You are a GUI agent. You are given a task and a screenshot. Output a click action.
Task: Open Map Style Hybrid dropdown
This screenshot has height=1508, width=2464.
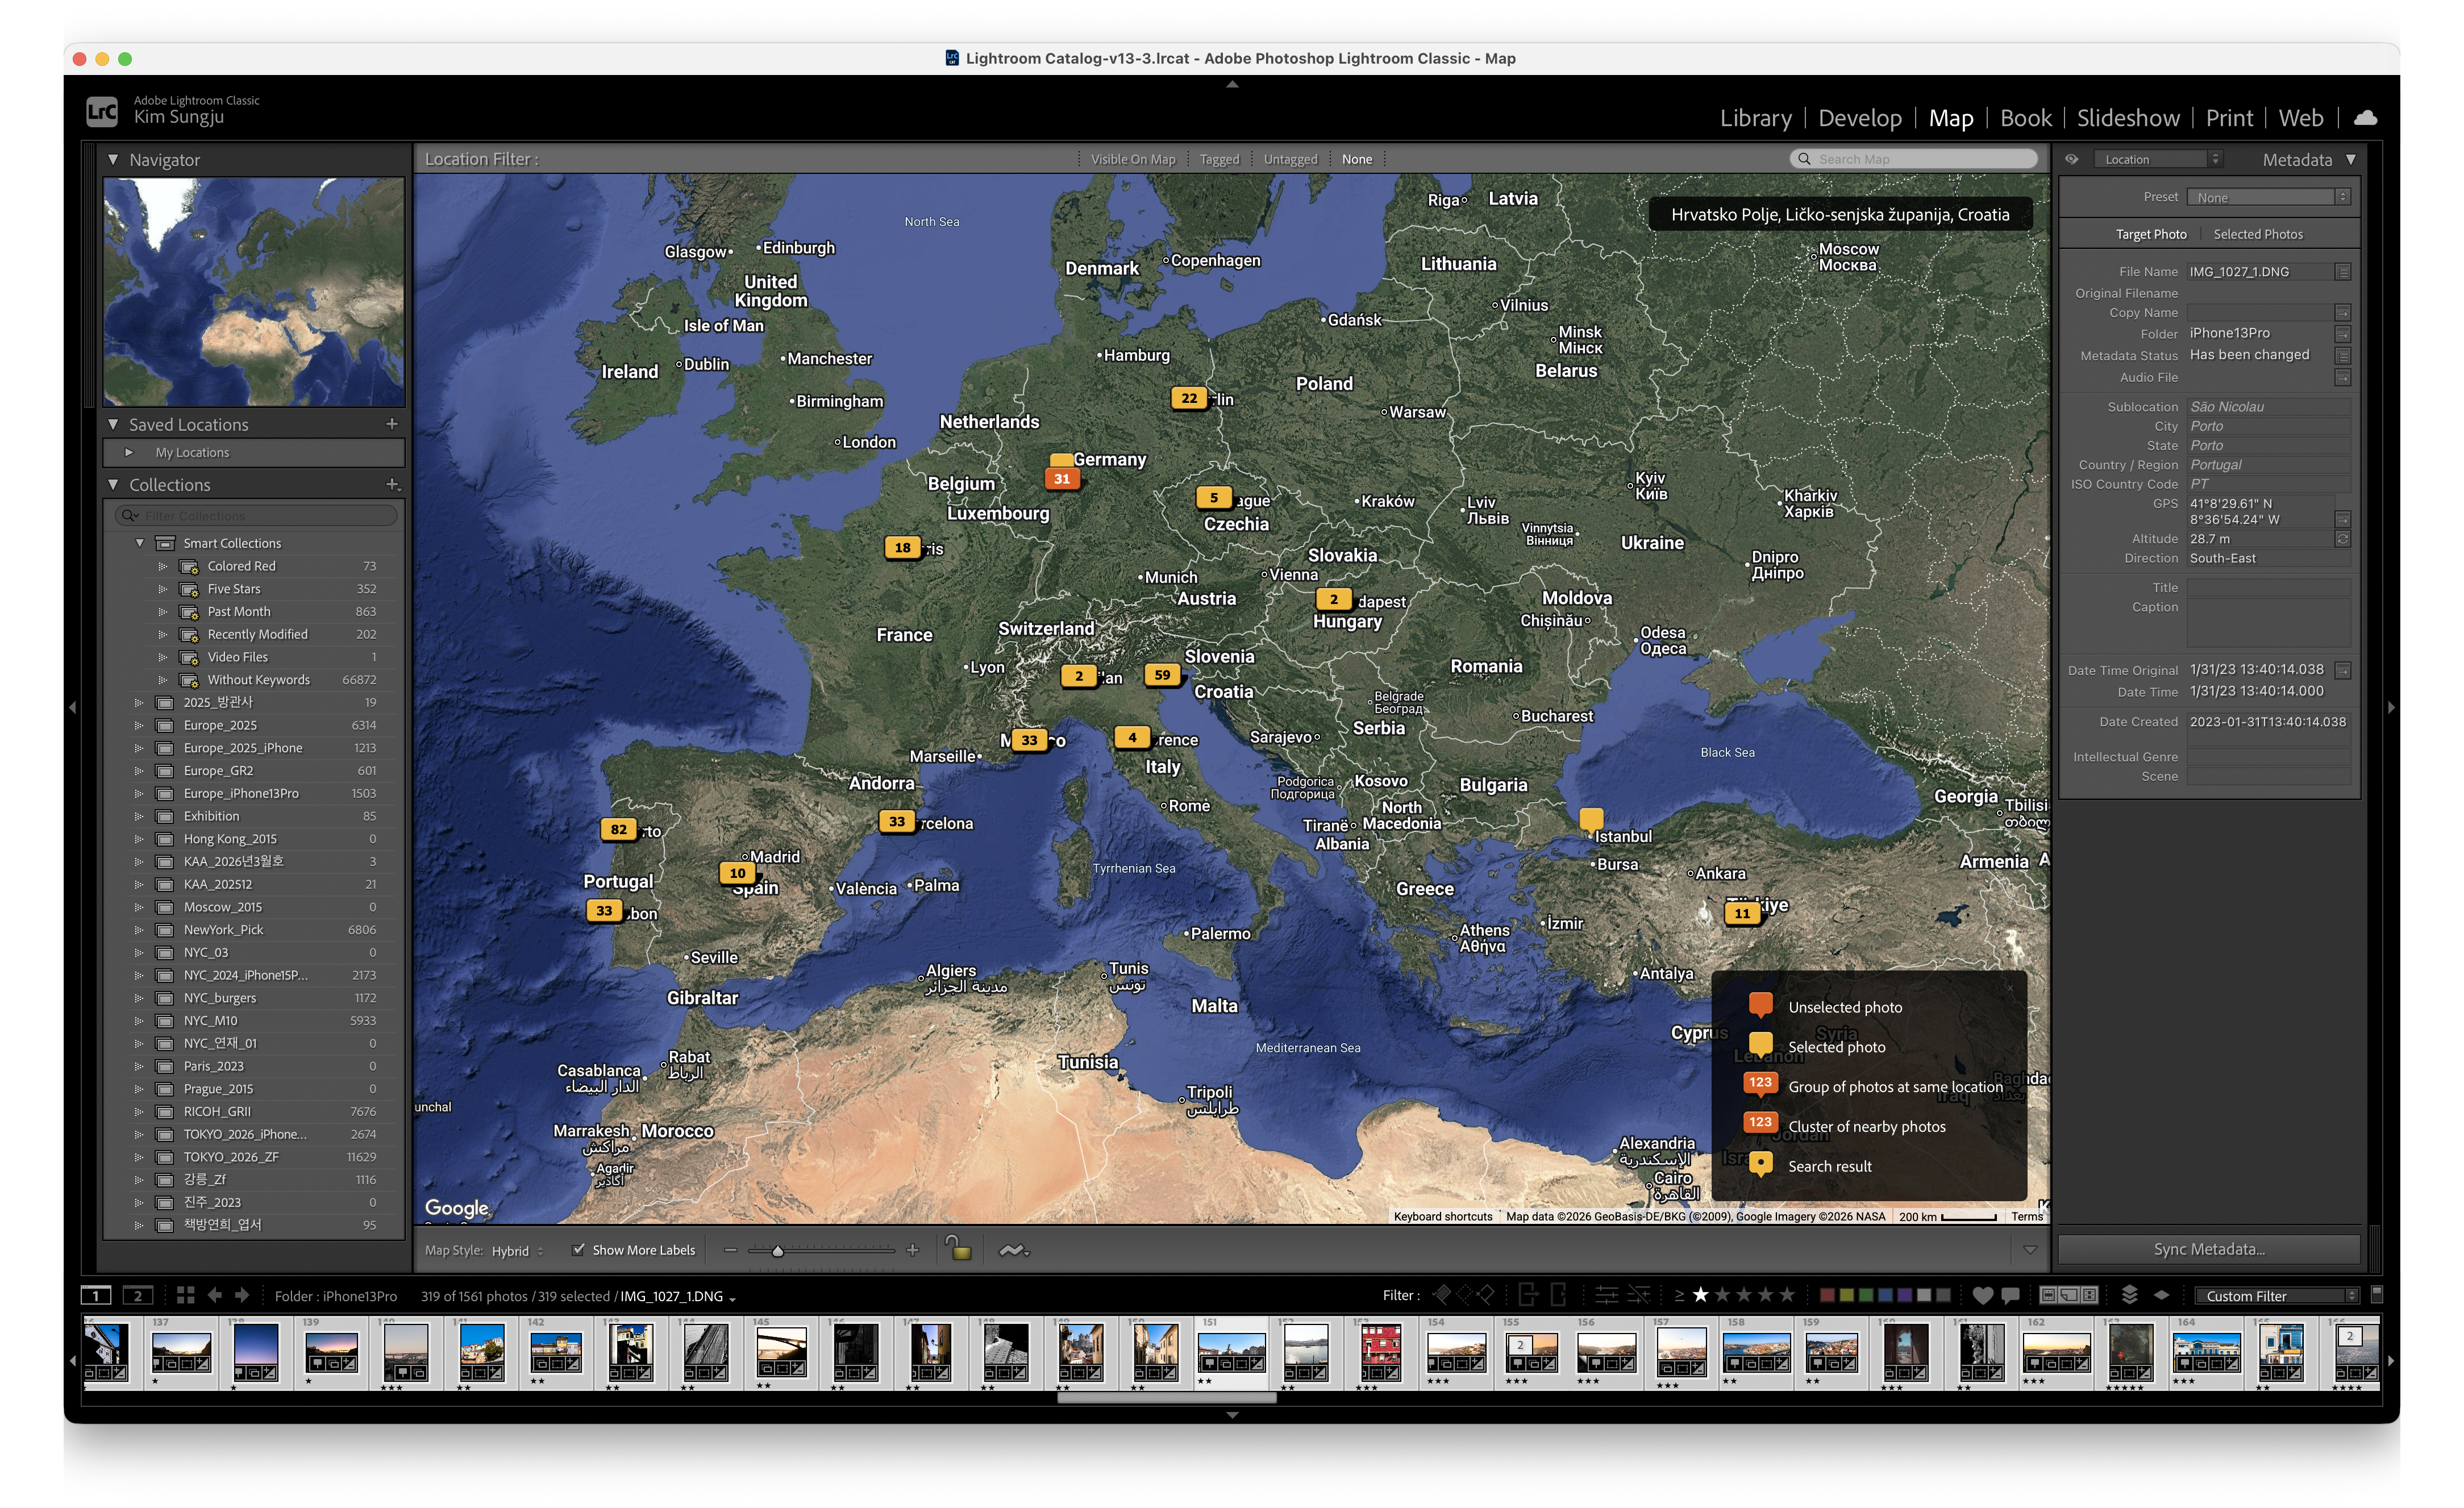[518, 1250]
